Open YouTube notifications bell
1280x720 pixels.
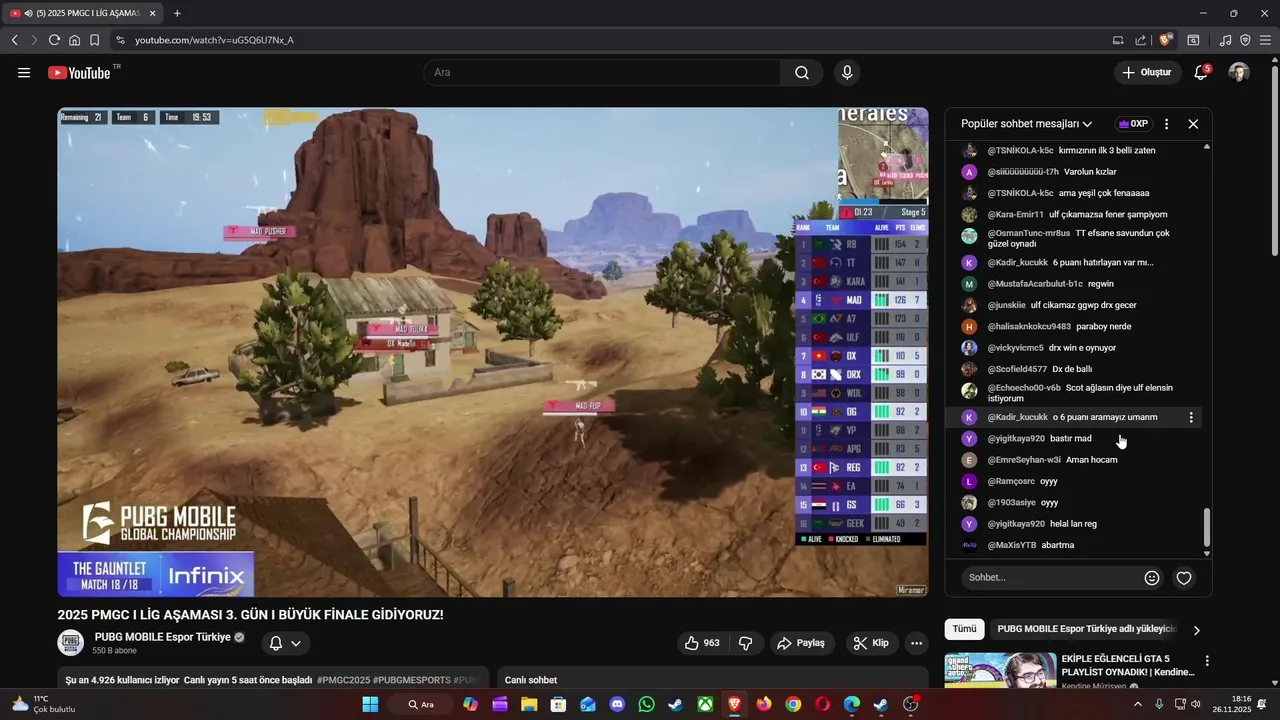coord(1201,73)
